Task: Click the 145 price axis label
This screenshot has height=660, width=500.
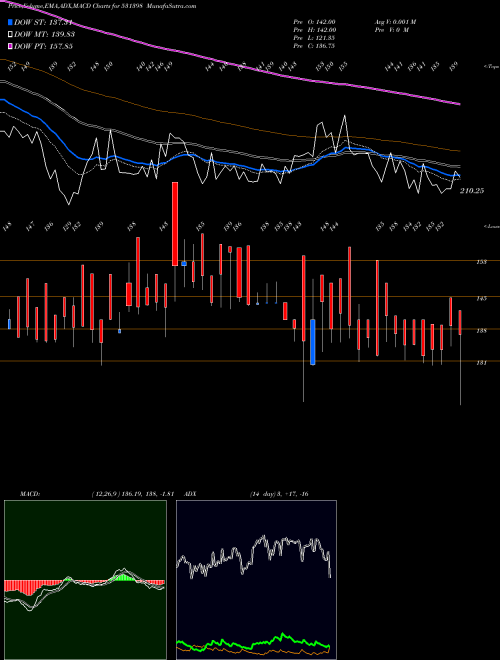Action: [481, 298]
